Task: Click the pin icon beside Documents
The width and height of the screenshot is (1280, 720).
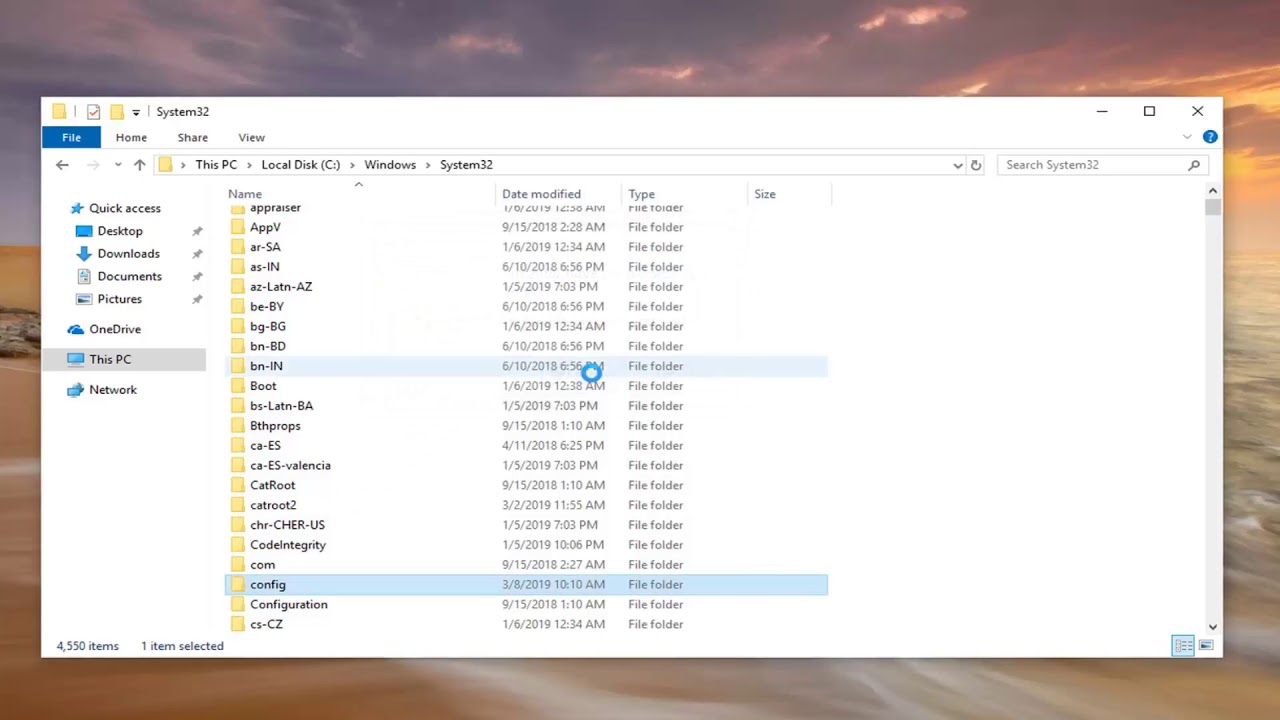Action: coord(197,276)
